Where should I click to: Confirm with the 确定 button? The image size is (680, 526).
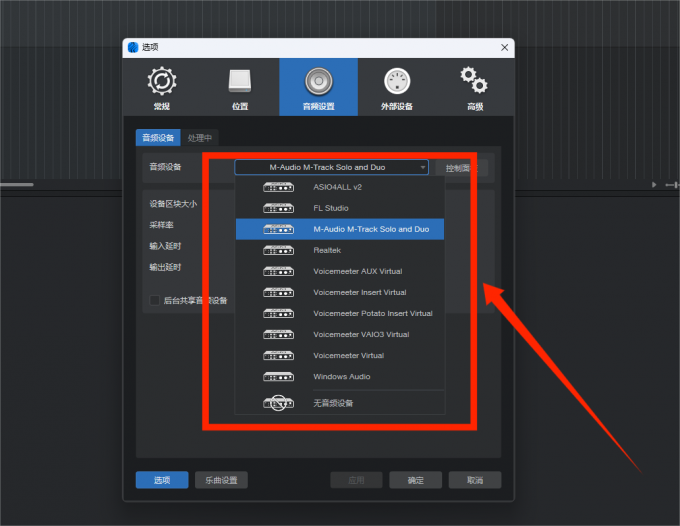coord(415,480)
